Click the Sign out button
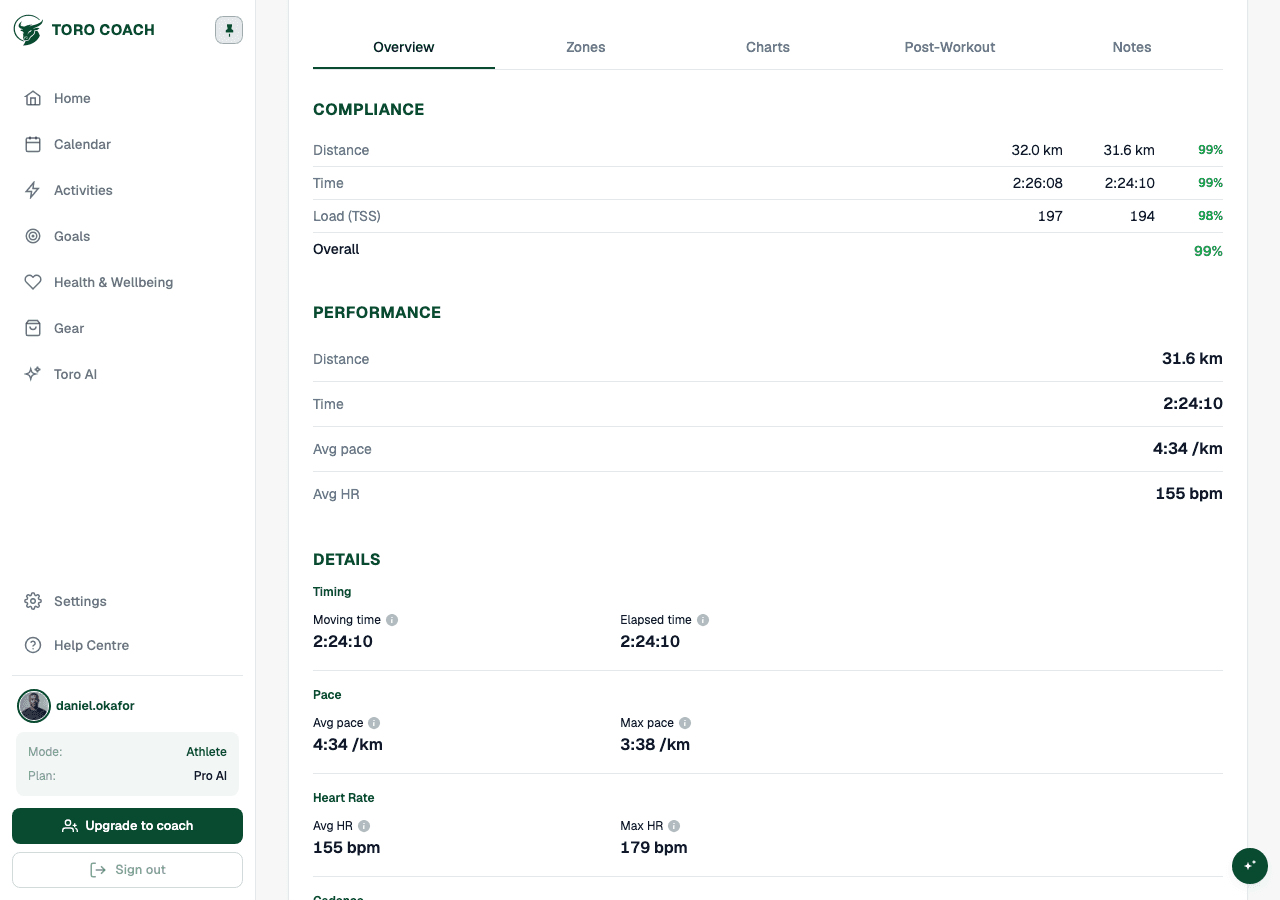 tap(127, 870)
